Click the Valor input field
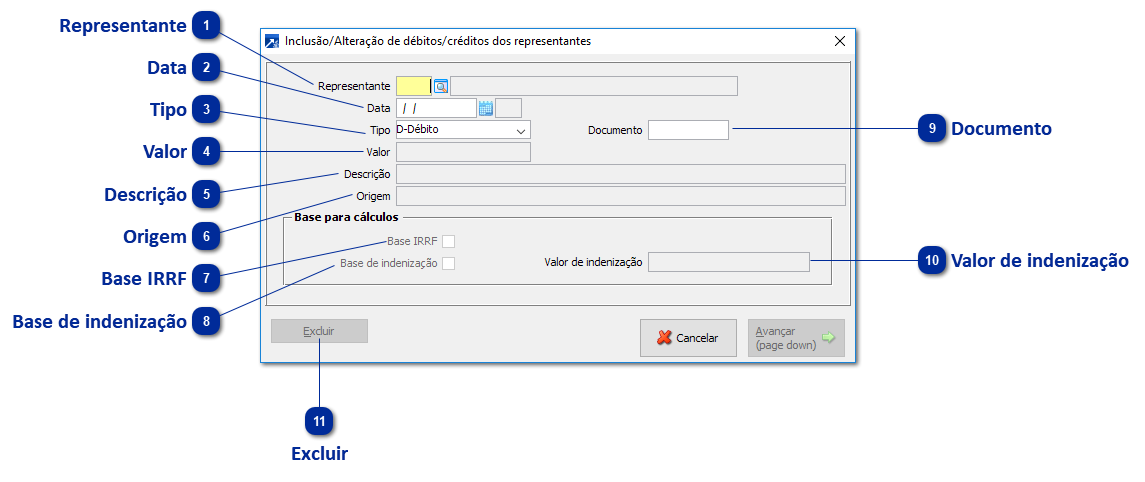 coord(463,152)
